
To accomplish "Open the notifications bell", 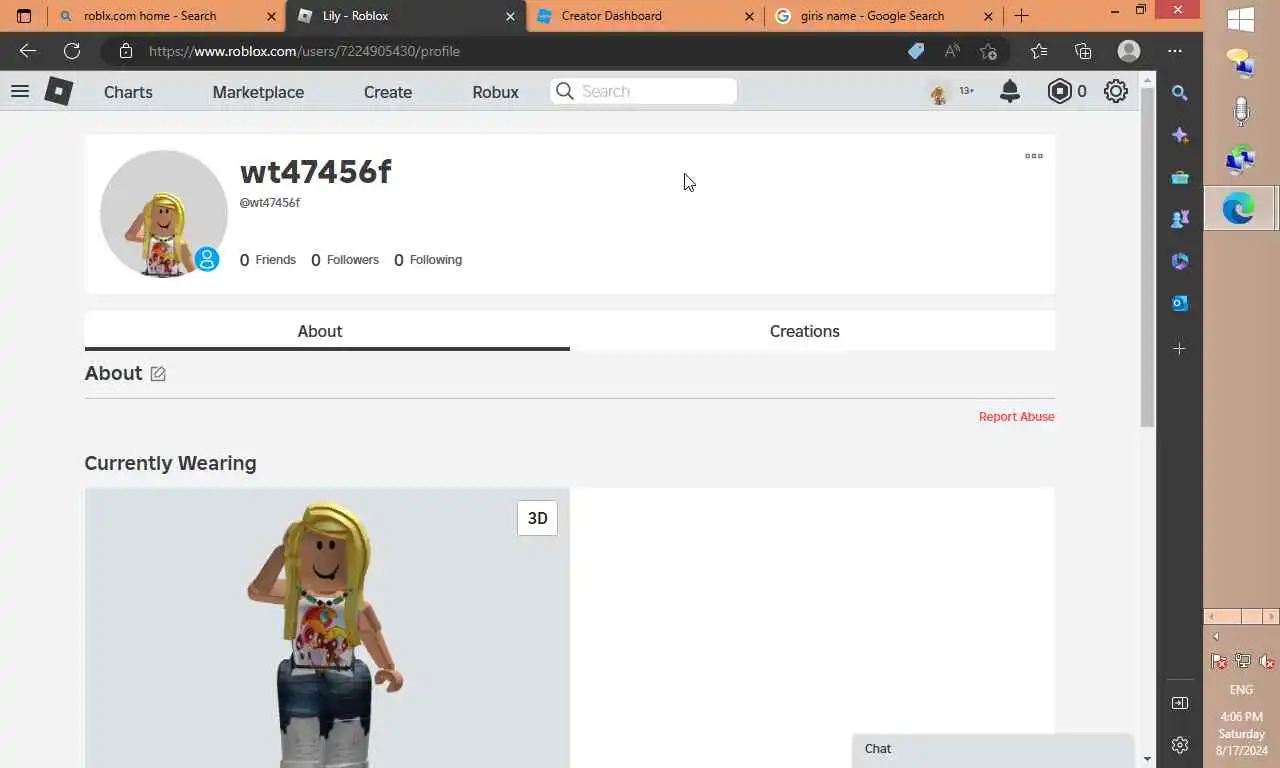I will 1010,91.
